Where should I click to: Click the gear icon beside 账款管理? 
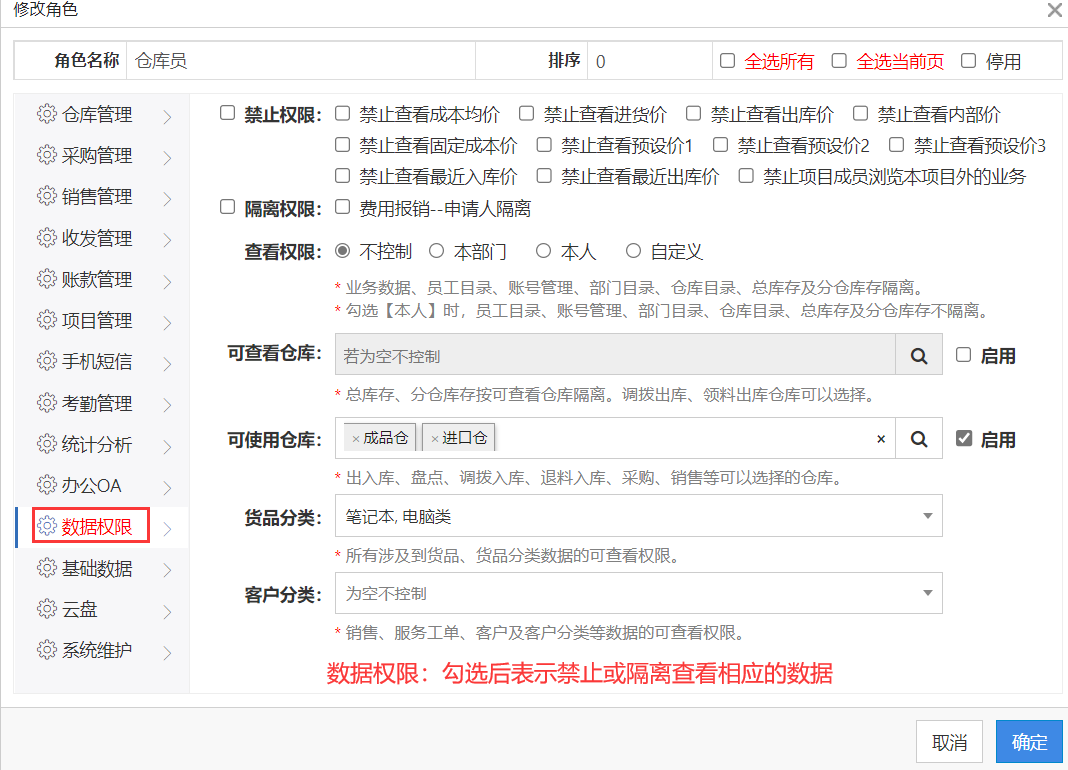coord(46,279)
